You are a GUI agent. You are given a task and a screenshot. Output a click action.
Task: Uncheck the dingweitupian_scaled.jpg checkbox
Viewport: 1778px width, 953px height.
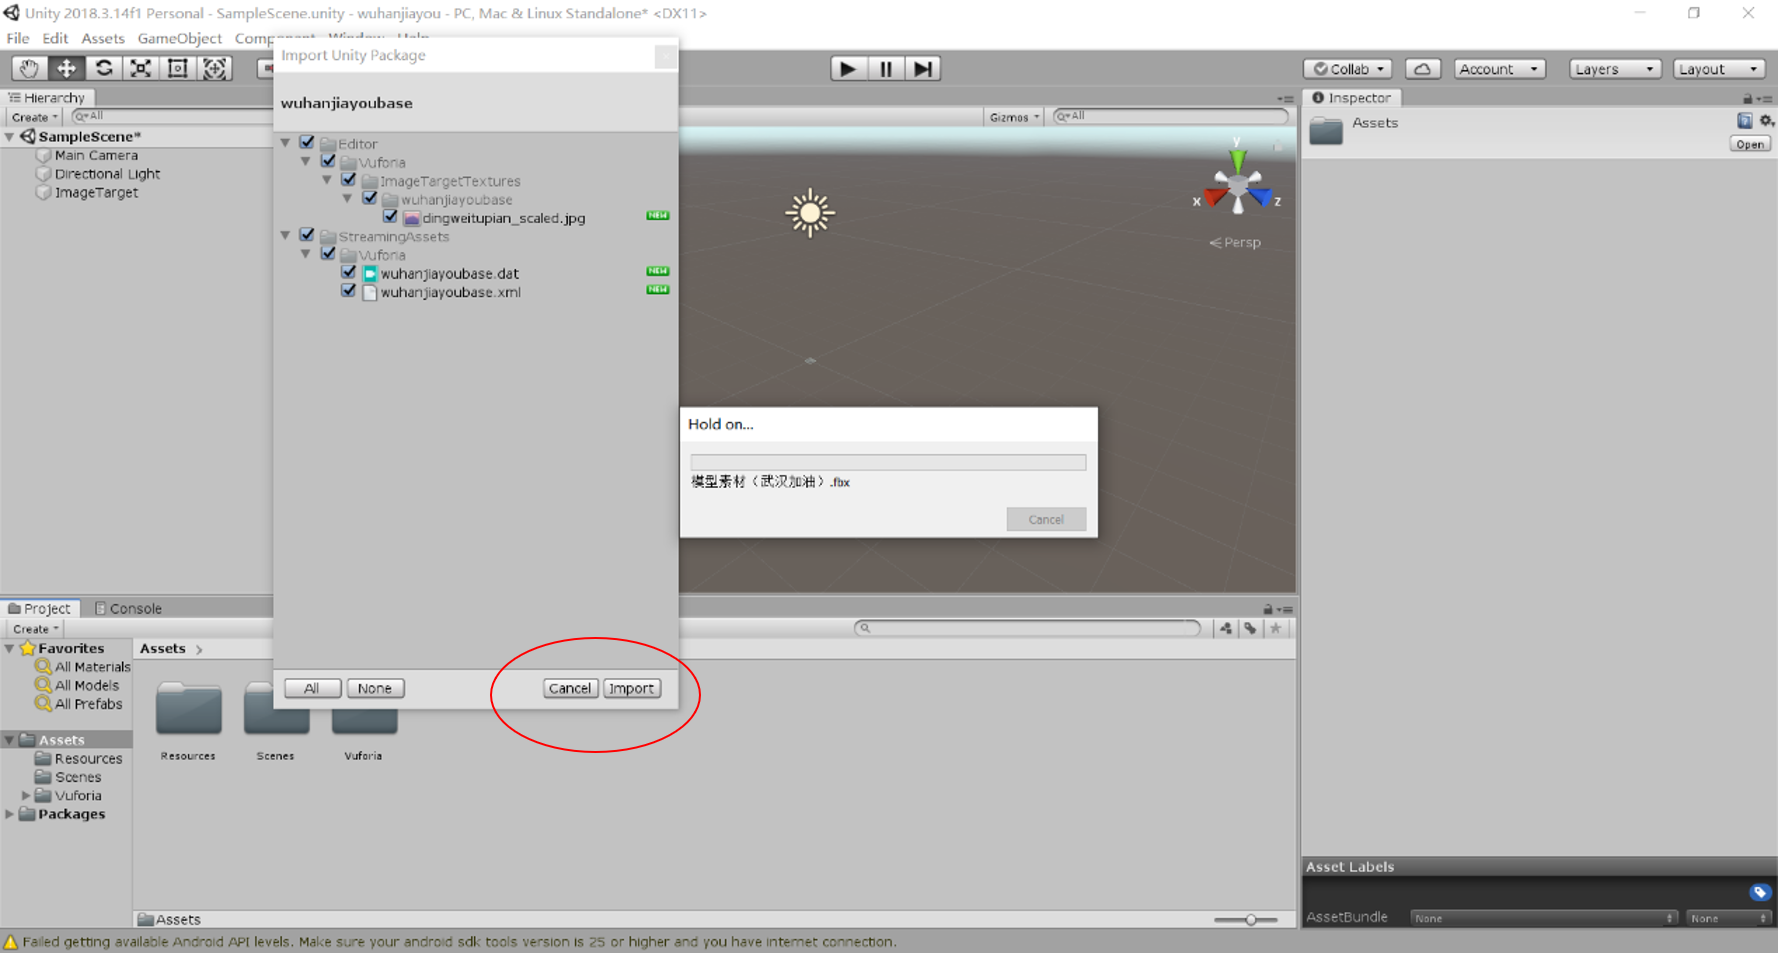390,217
